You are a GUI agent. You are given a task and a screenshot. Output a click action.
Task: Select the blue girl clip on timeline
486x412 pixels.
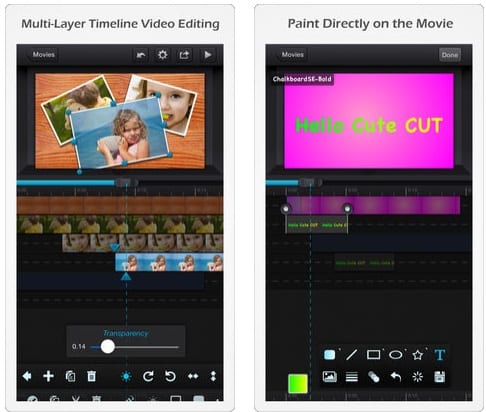(169, 262)
